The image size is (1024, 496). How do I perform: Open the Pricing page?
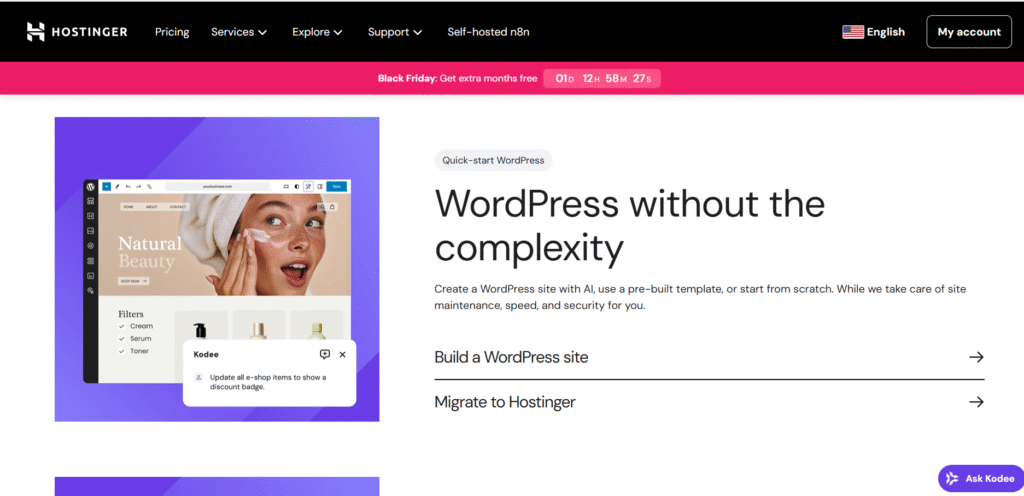pyautogui.click(x=172, y=32)
